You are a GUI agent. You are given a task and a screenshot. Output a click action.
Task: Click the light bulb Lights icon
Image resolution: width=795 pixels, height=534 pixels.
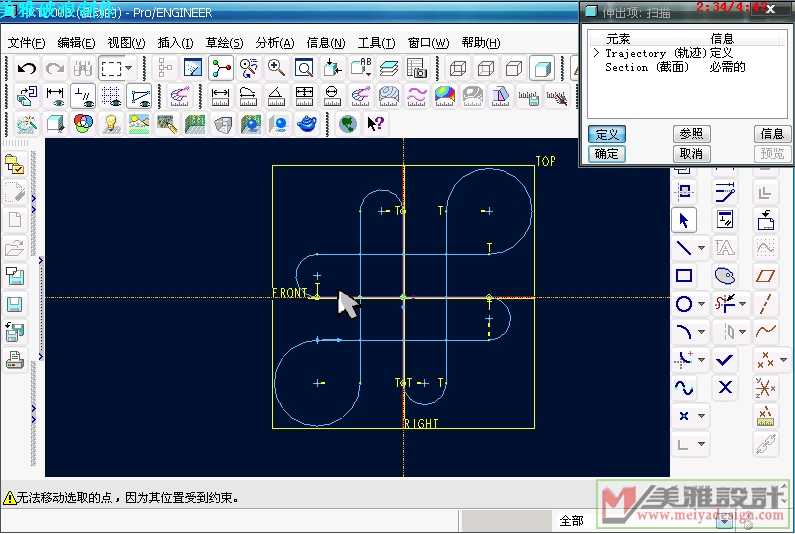pos(111,123)
